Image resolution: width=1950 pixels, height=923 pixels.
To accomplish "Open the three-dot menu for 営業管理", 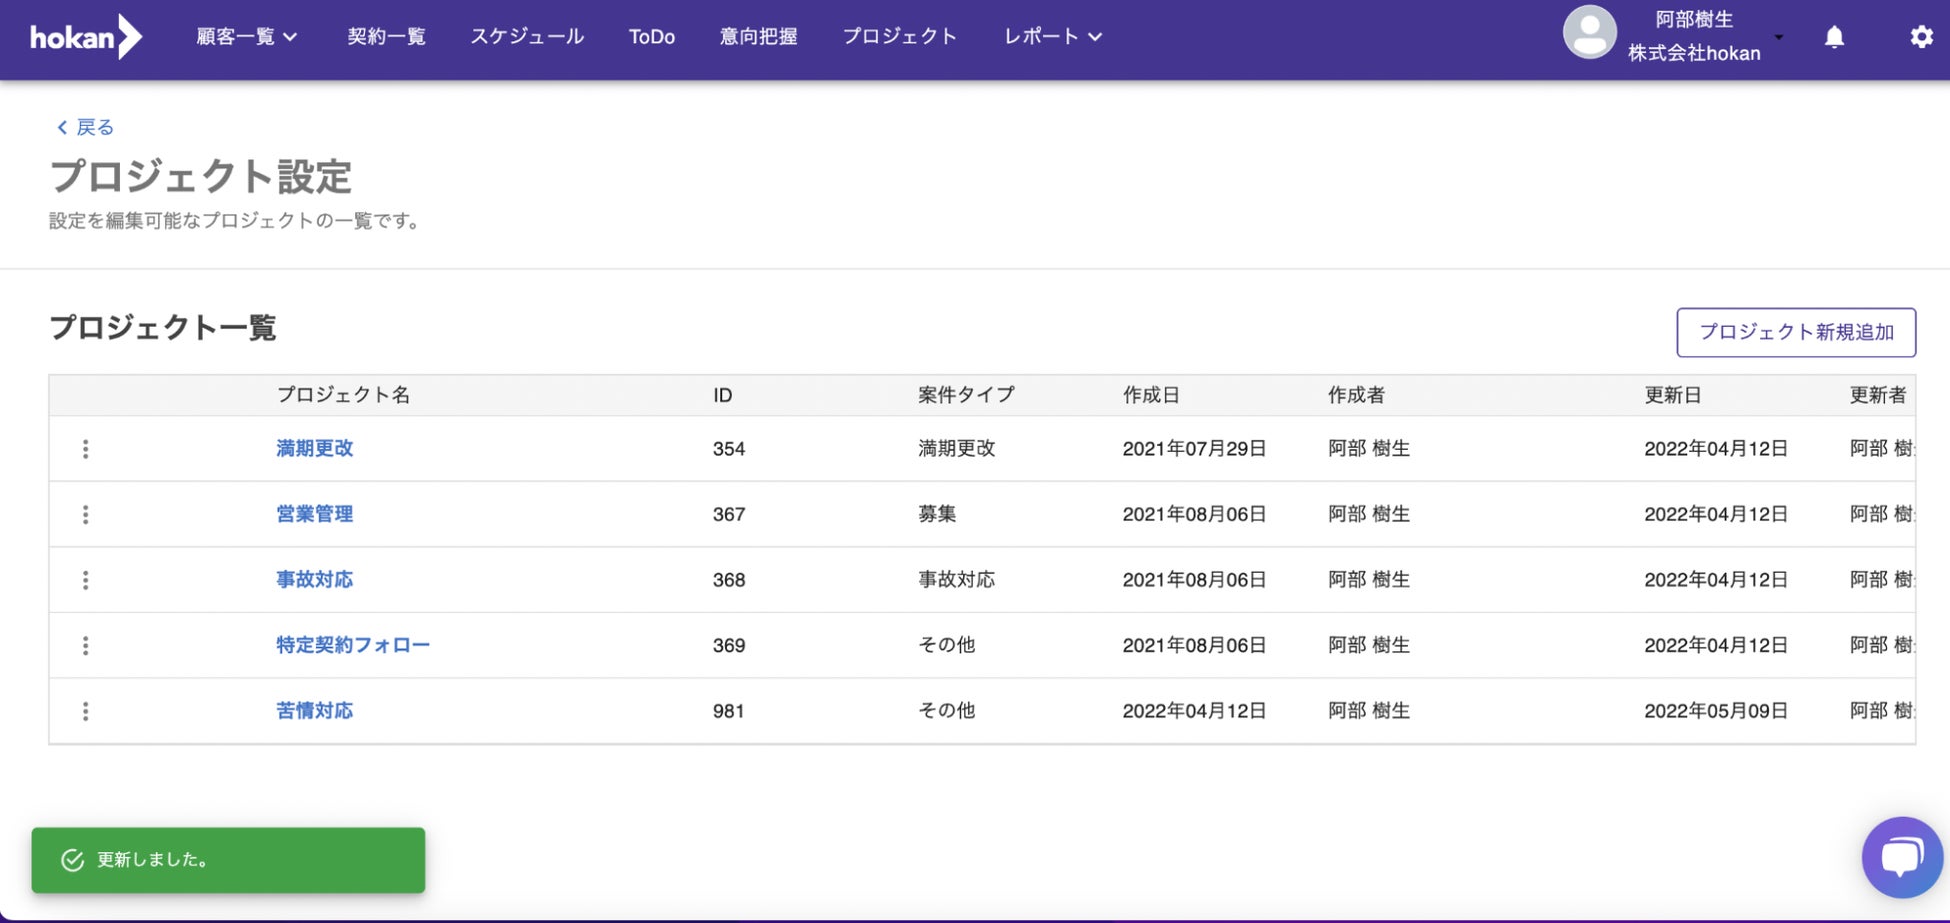I will pos(86,514).
